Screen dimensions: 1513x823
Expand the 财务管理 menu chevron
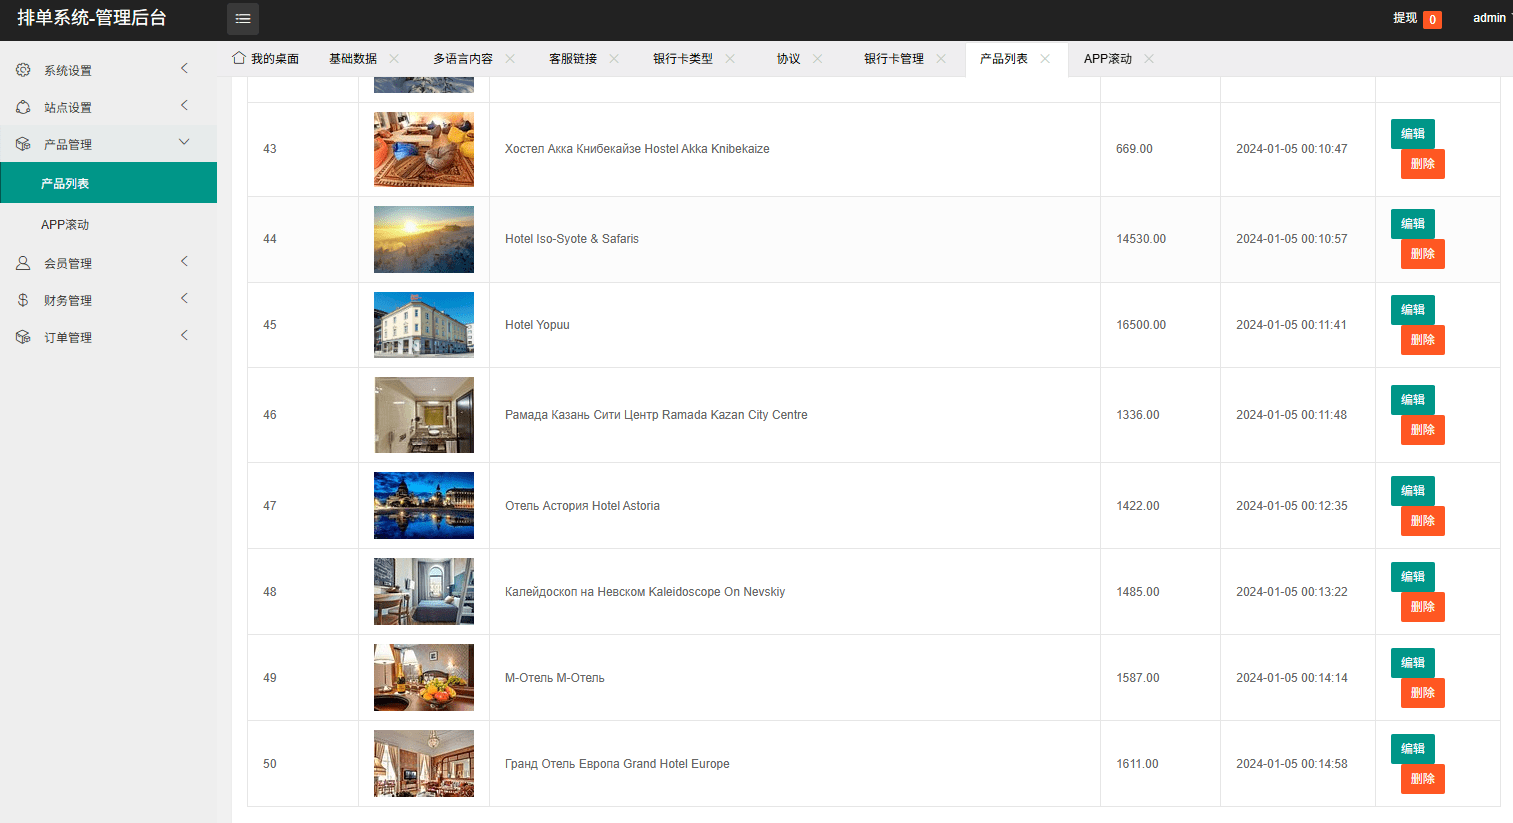tap(184, 298)
